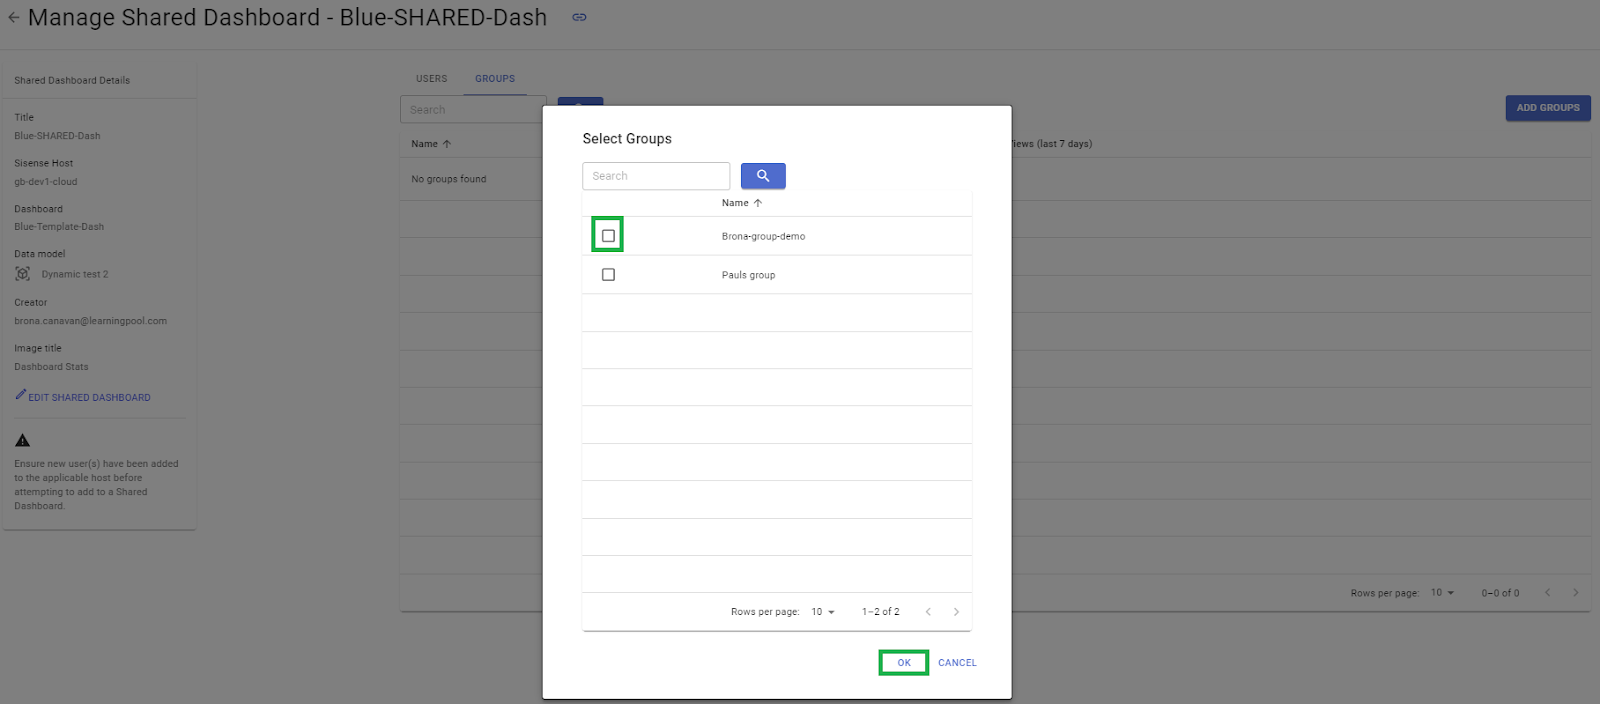Click the 0–0 of 0 pagination text
Viewport: 1600px width, 704px height.
(1500, 593)
